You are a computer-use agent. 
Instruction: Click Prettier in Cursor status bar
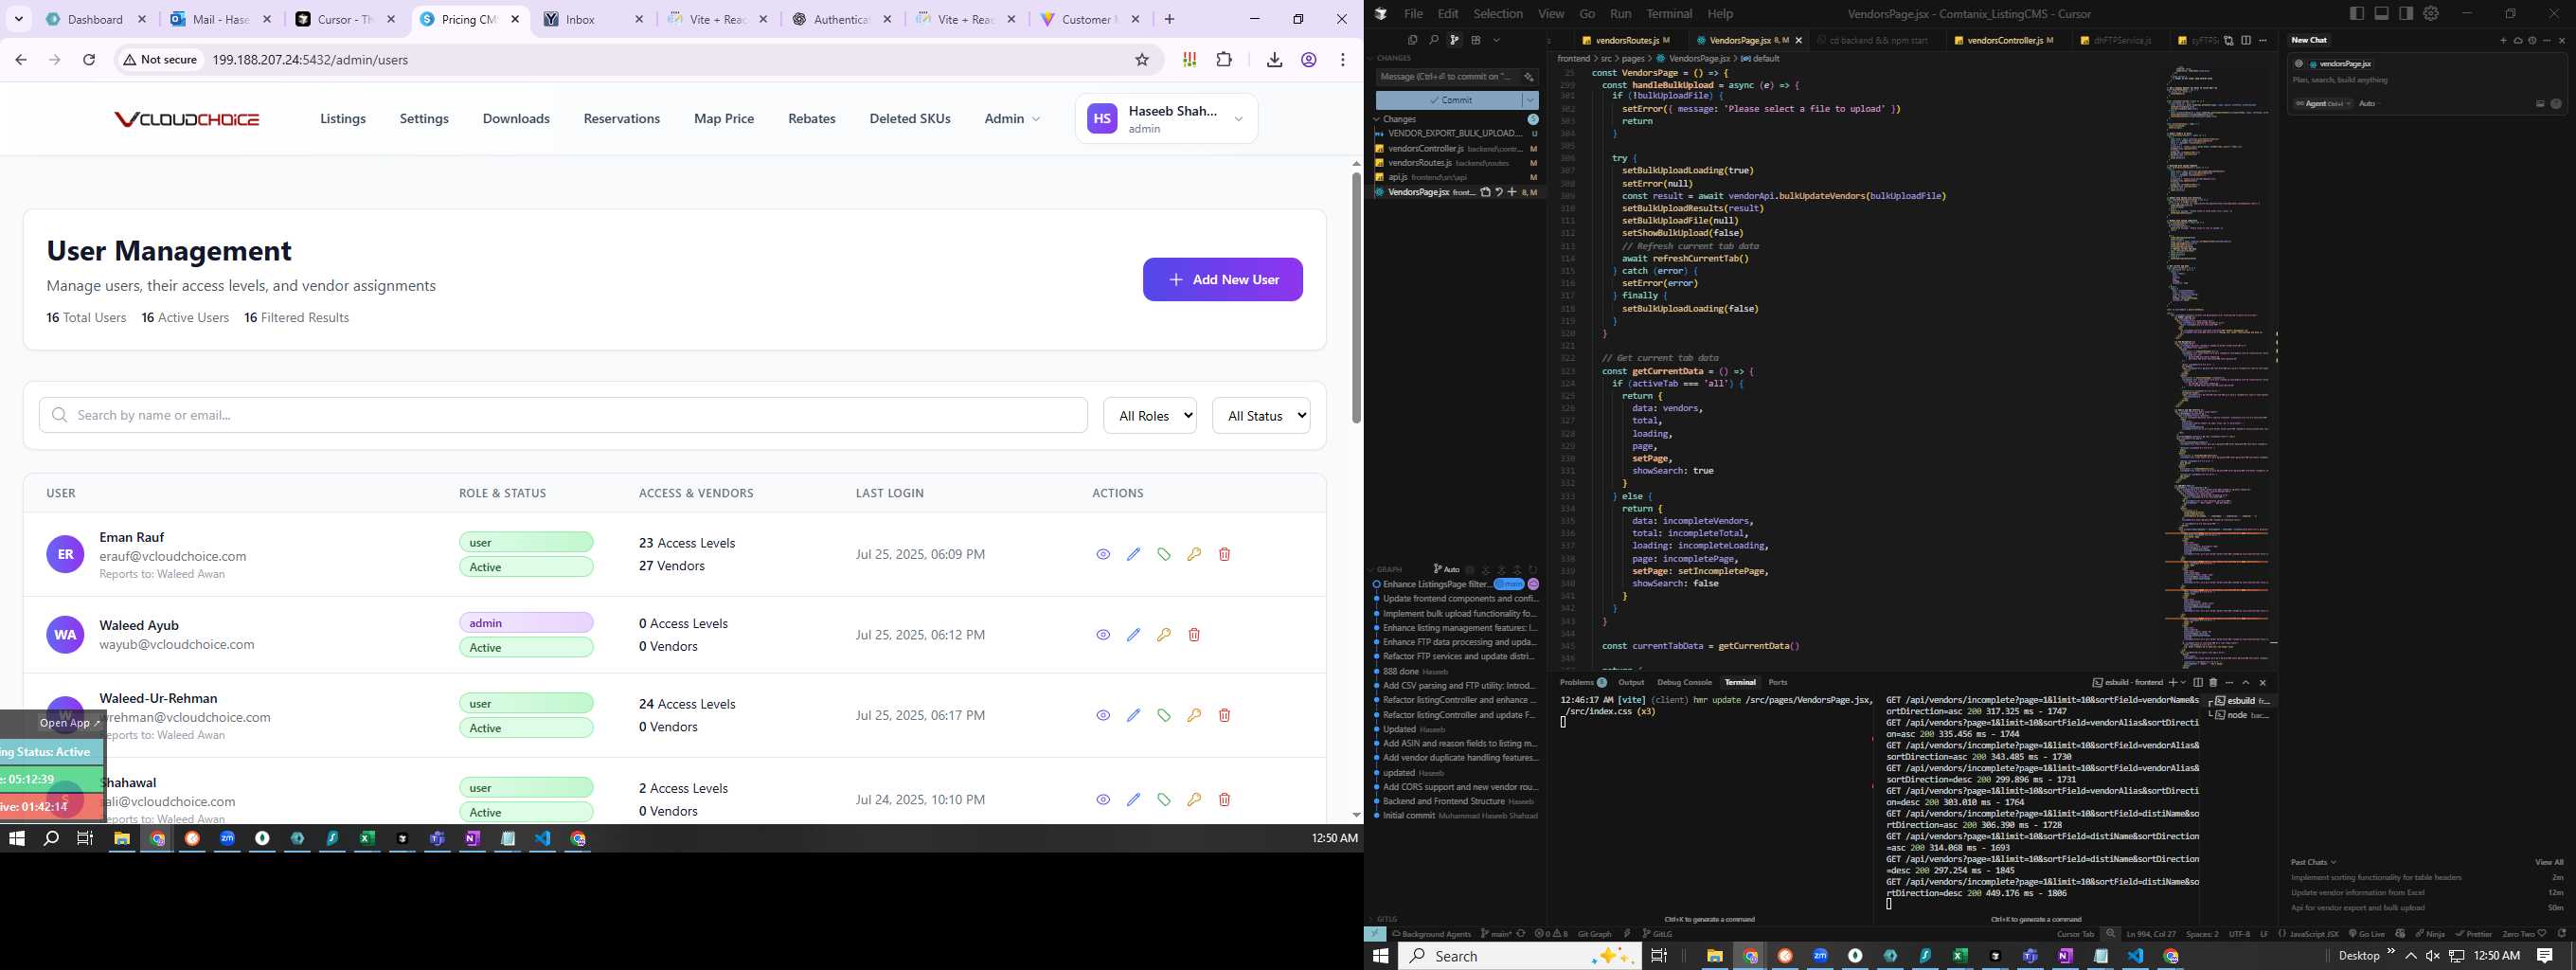point(2473,934)
